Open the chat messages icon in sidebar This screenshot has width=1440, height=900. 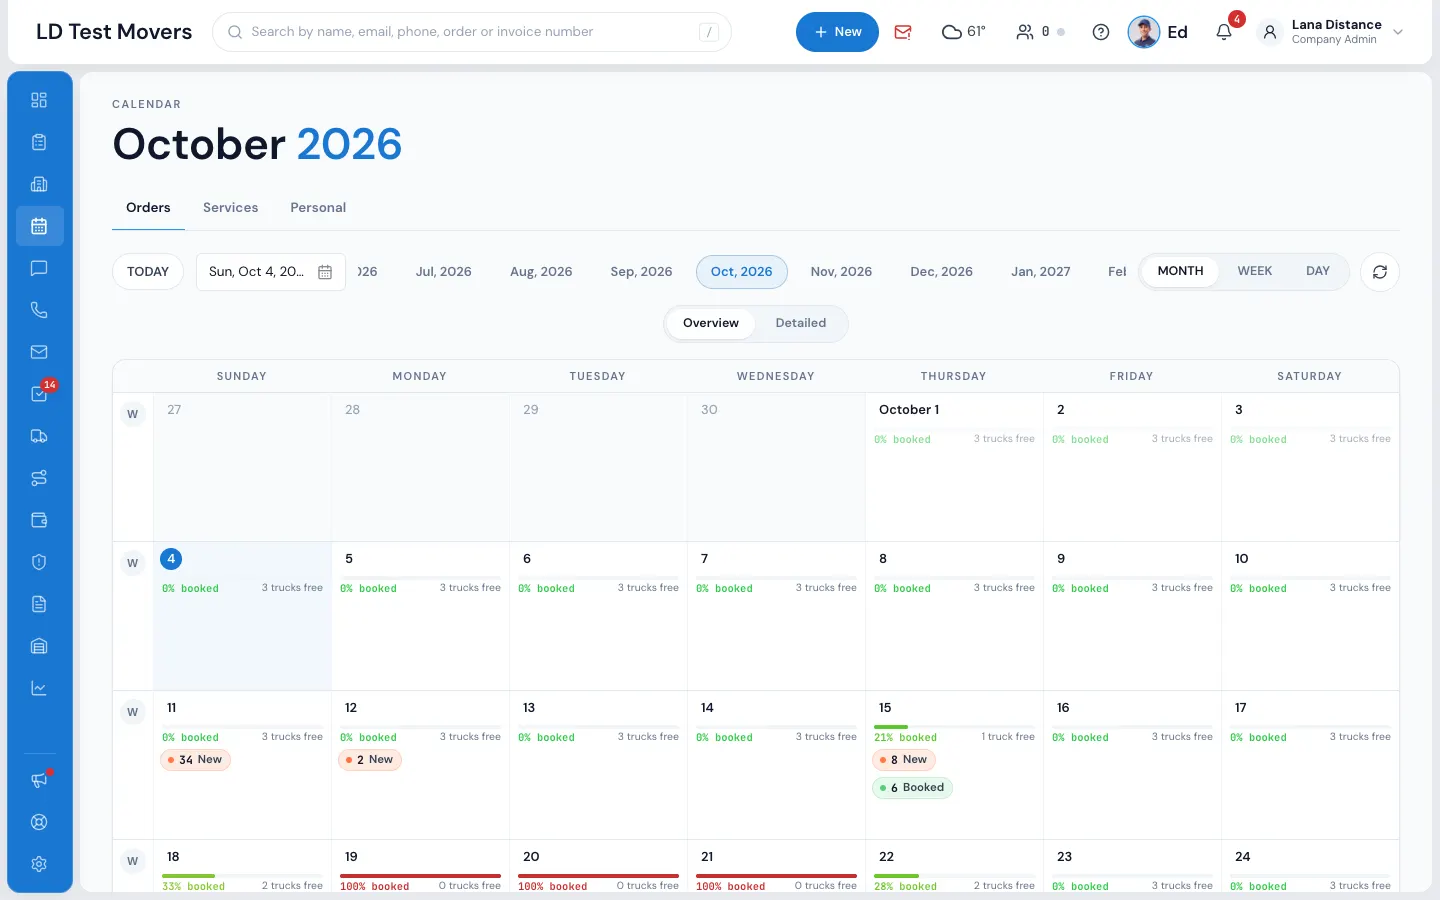pyautogui.click(x=39, y=268)
